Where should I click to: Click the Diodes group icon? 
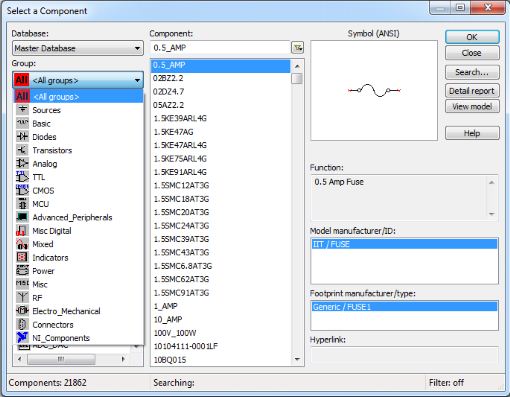(x=22, y=137)
